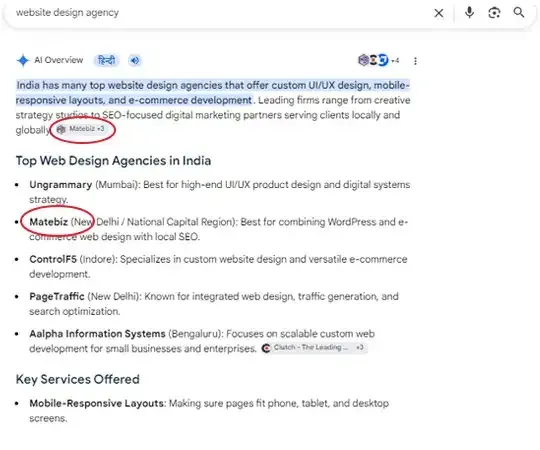This screenshot has width=540, height=450.
Task: Select the Aalpha Information Systems entry
Action: pos(97,334)
